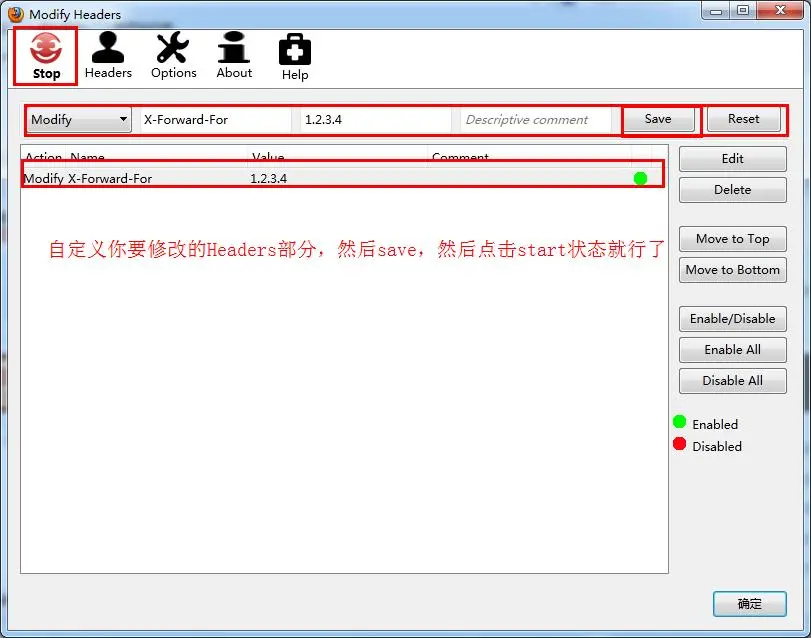Screen dimensions: 811x638
Task: Click the Stop toolbar icon
Action: (46, 56)
